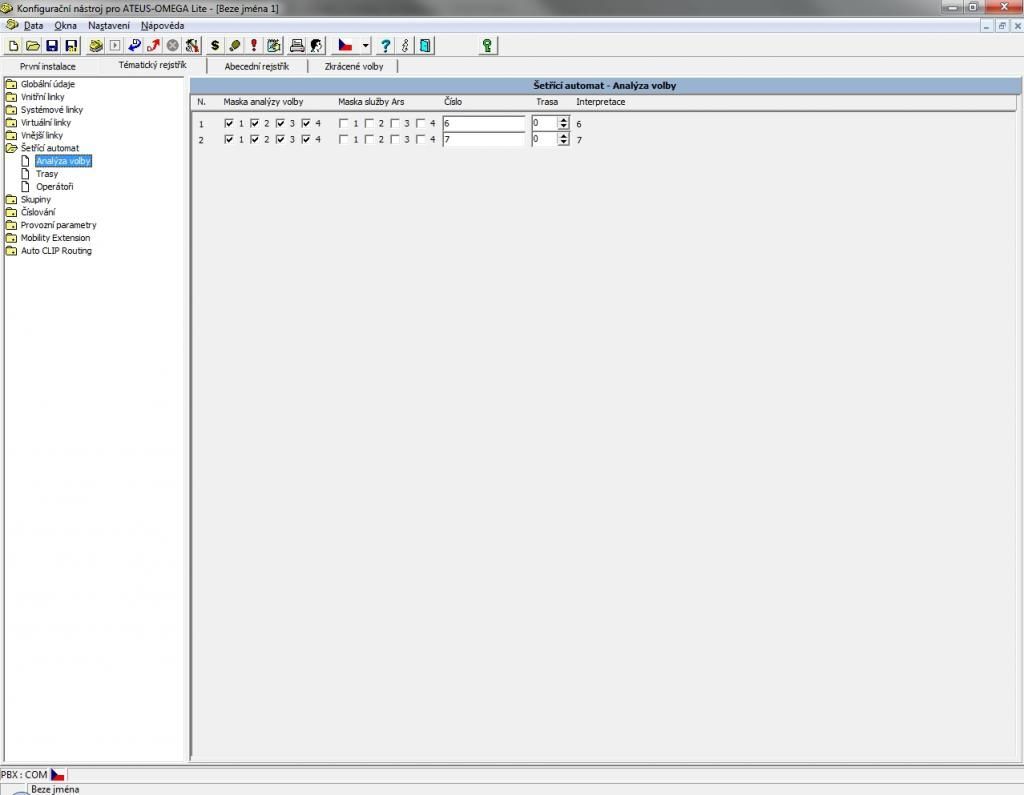Increase the Trasa value in row 1

pyautogui.click(x=564, y=120)
